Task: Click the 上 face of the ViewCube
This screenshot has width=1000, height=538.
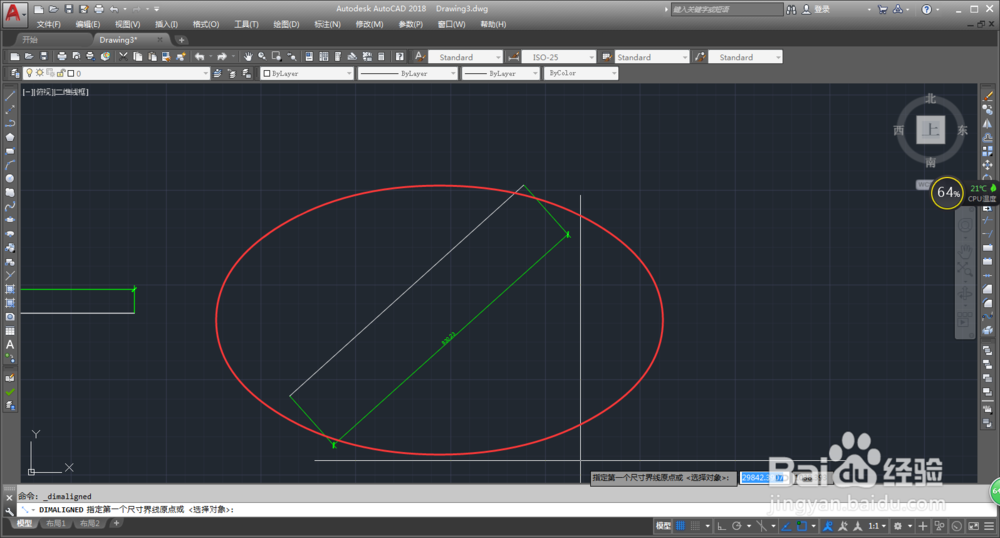Action: pos(930,130)
